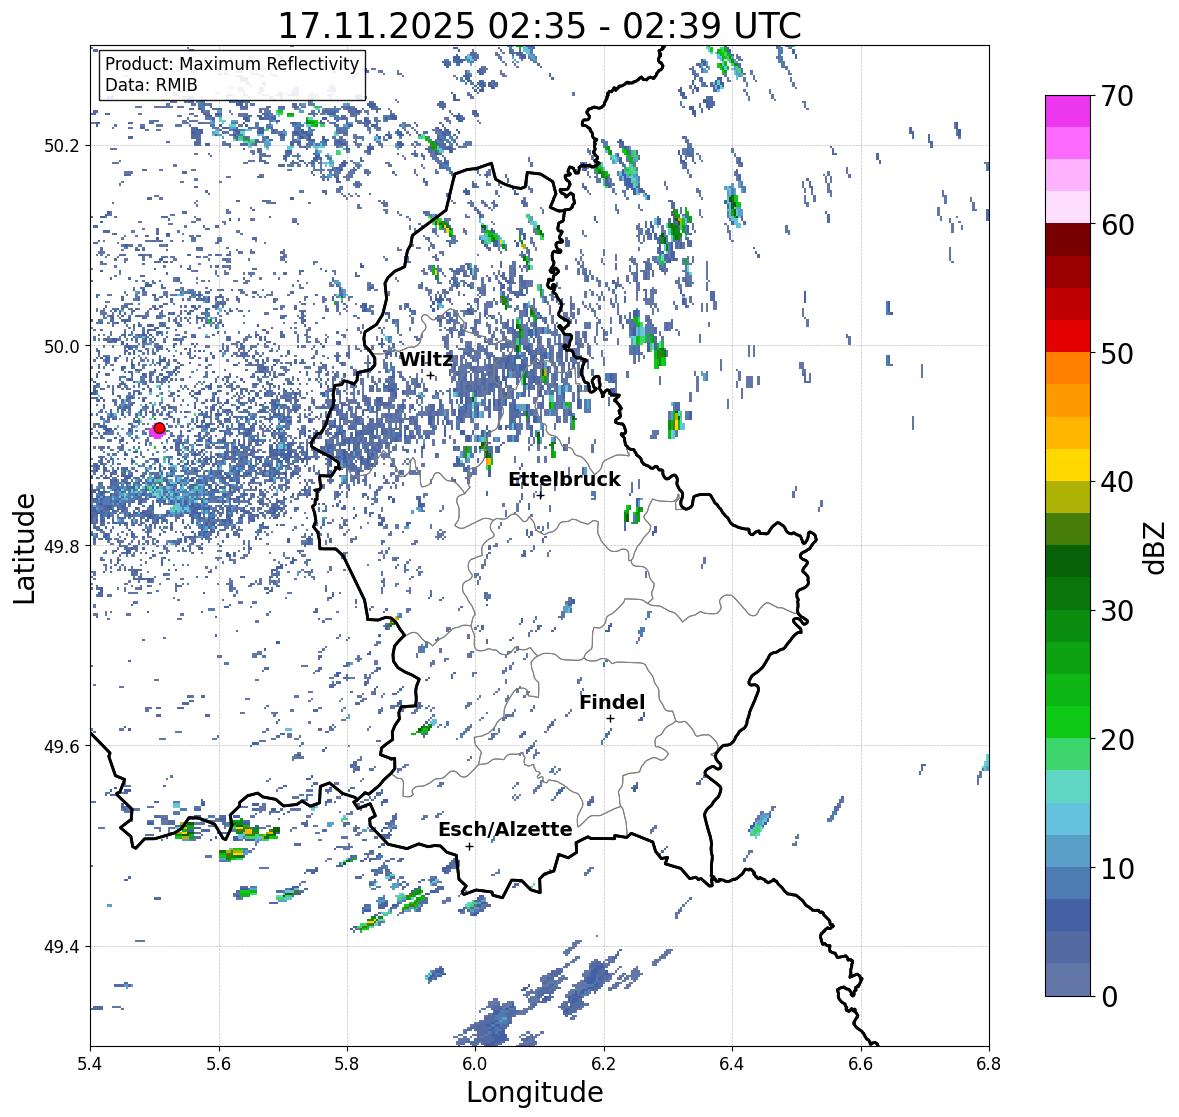This screenshot has width=1179, height=1117.
Task: Click the 6.2 longitude tick label
Action: 604,1063
